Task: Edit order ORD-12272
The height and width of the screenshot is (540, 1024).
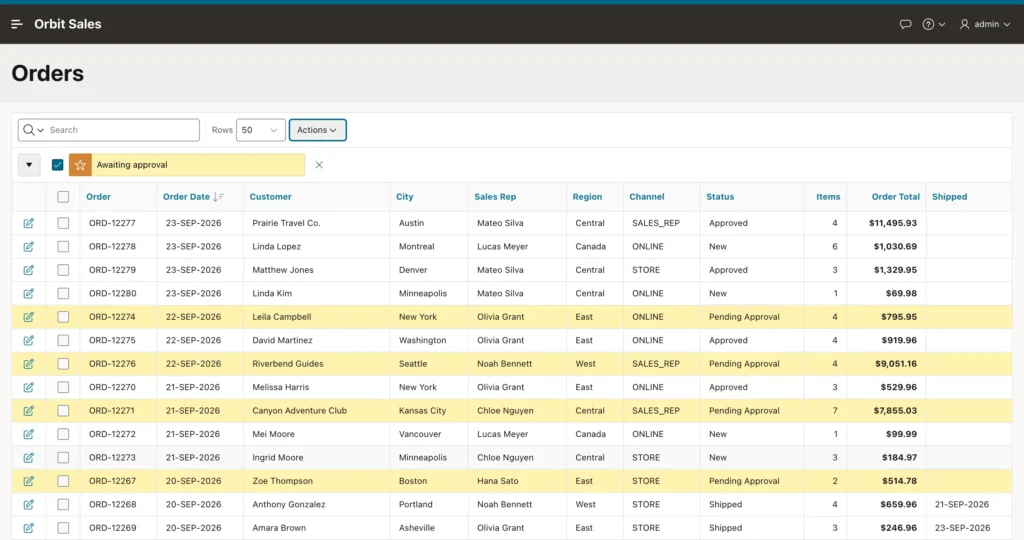Action: (x=29, y=435)
